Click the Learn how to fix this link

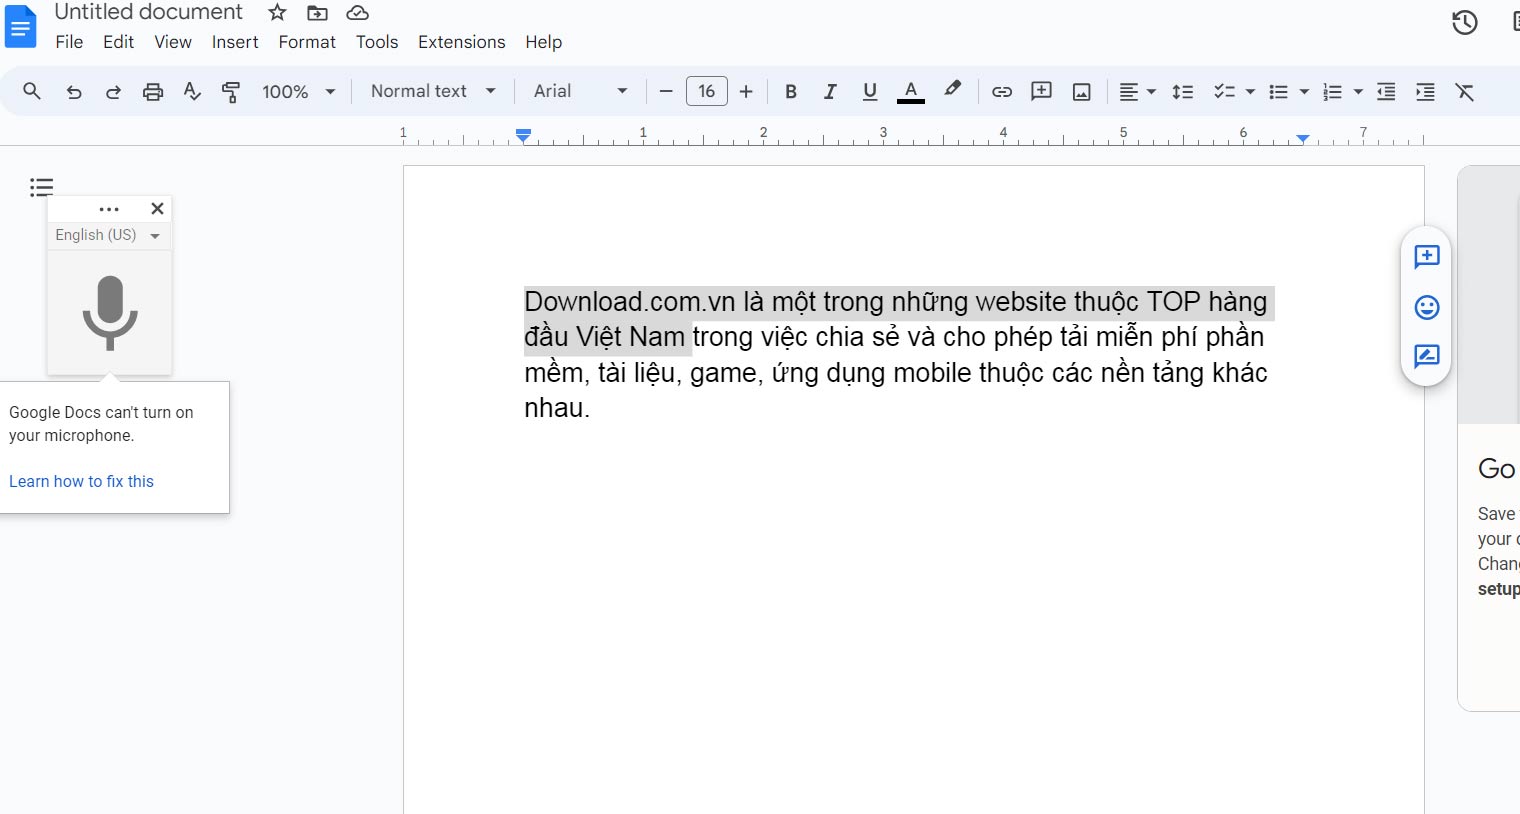[81, 481]
